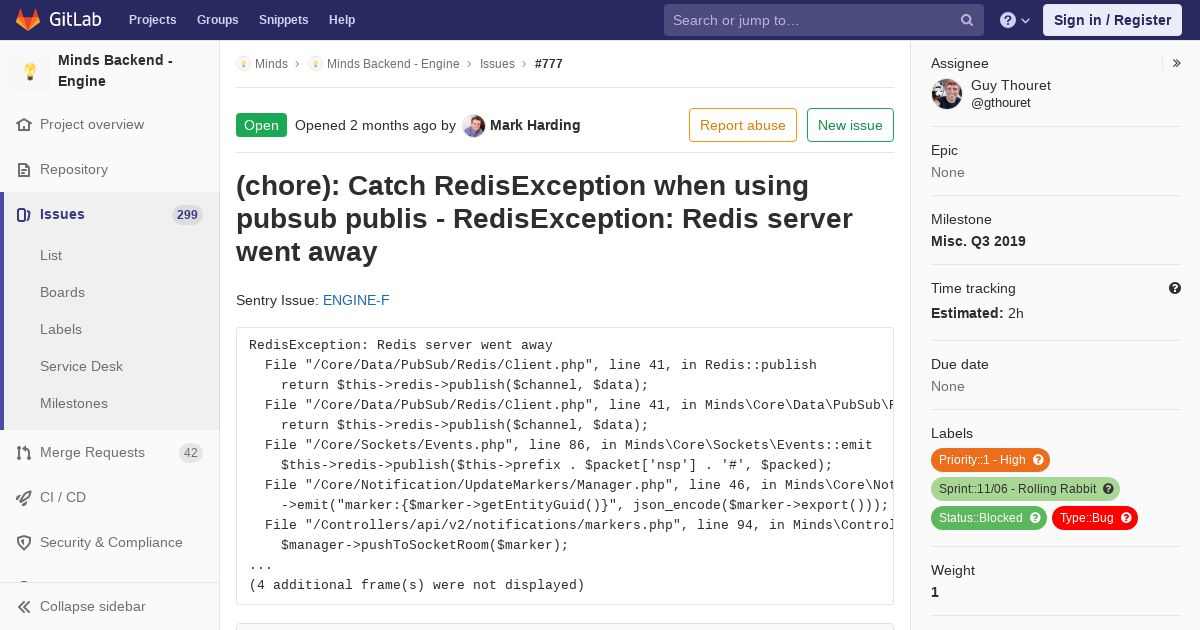Click the Issues breadcrumb link

tap(497, 64)
